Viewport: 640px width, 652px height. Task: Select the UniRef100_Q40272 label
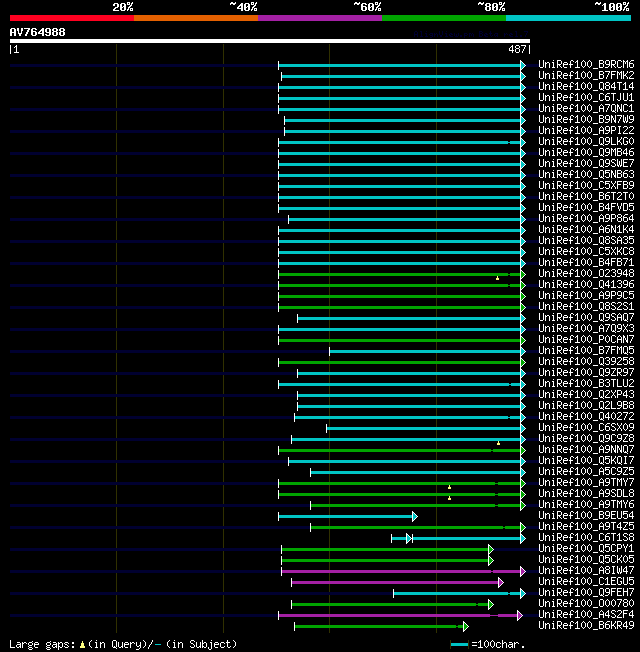pos(586,417)
